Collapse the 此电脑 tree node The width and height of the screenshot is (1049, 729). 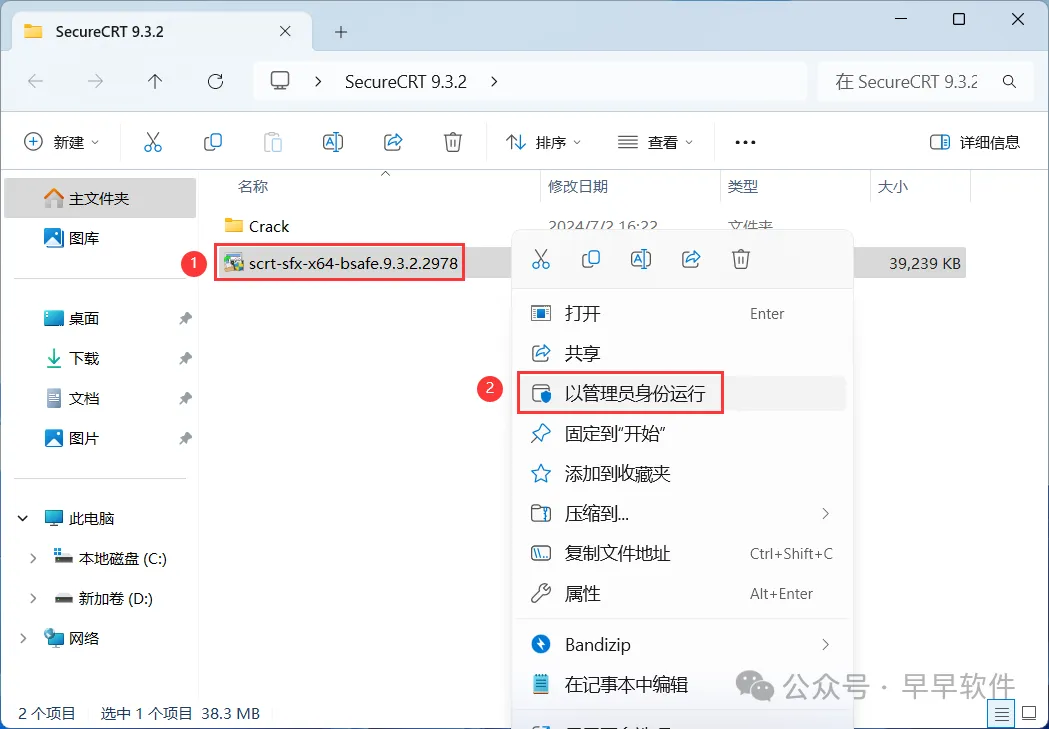tap(23, 518)
